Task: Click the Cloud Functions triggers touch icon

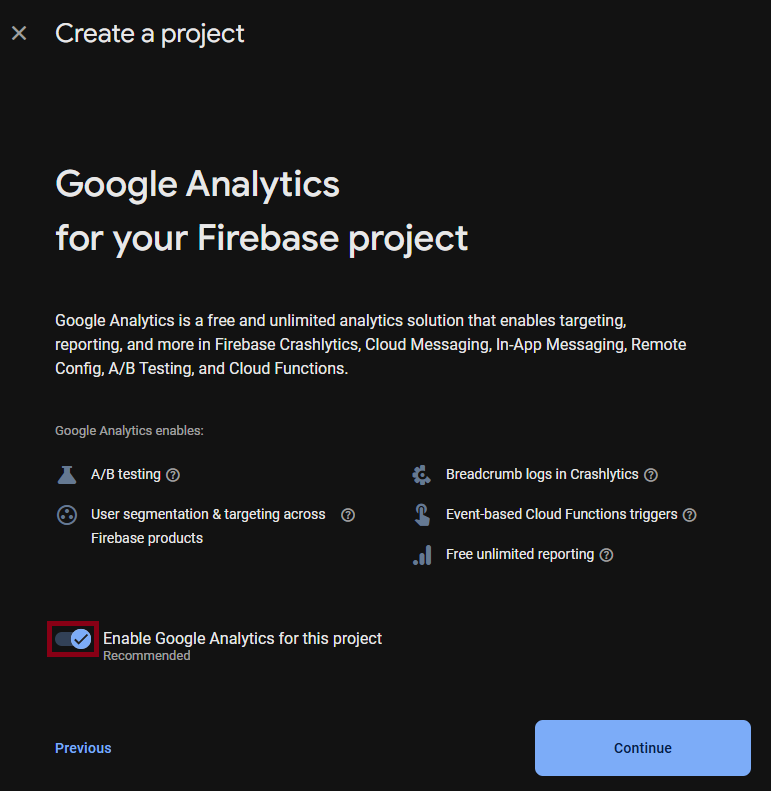Action: click(422, 515)
